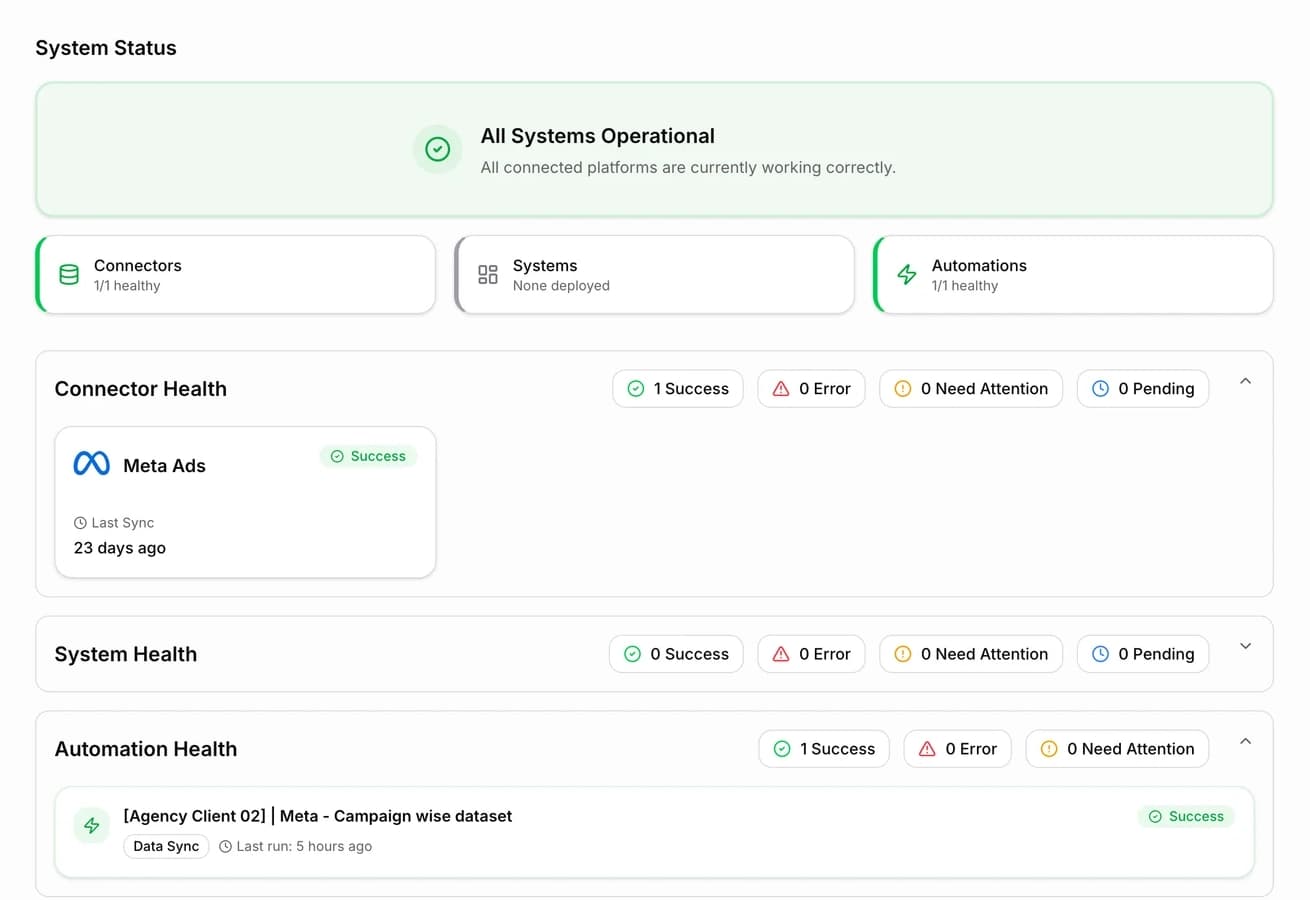The image size is (1310, 900).
Task: Filter Automation Health by 1 Success
Action: pos(824,749)
